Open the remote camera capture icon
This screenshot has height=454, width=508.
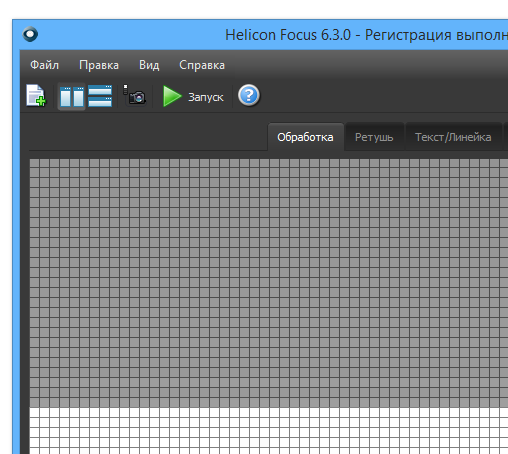click(134, 95)
